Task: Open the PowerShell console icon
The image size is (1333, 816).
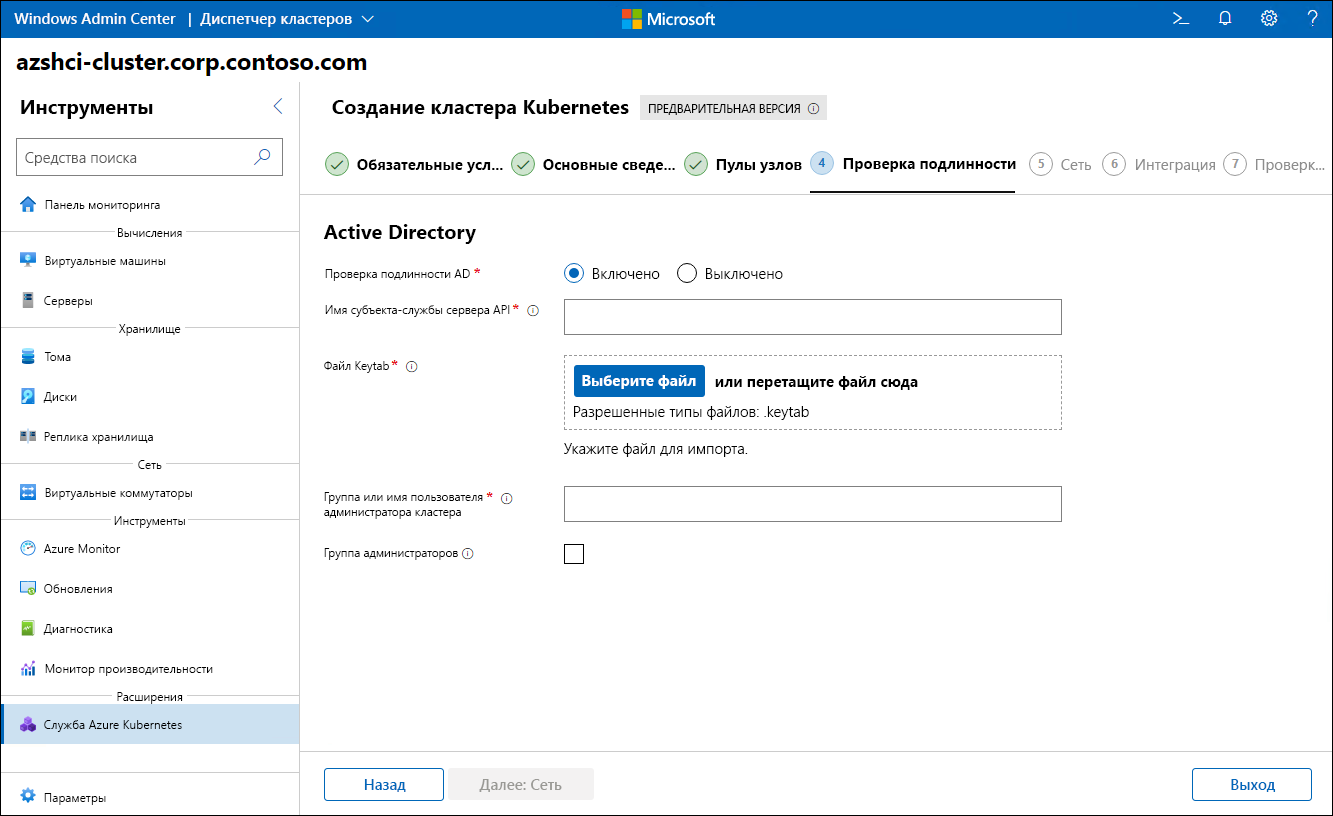Action: point(1181,18)
